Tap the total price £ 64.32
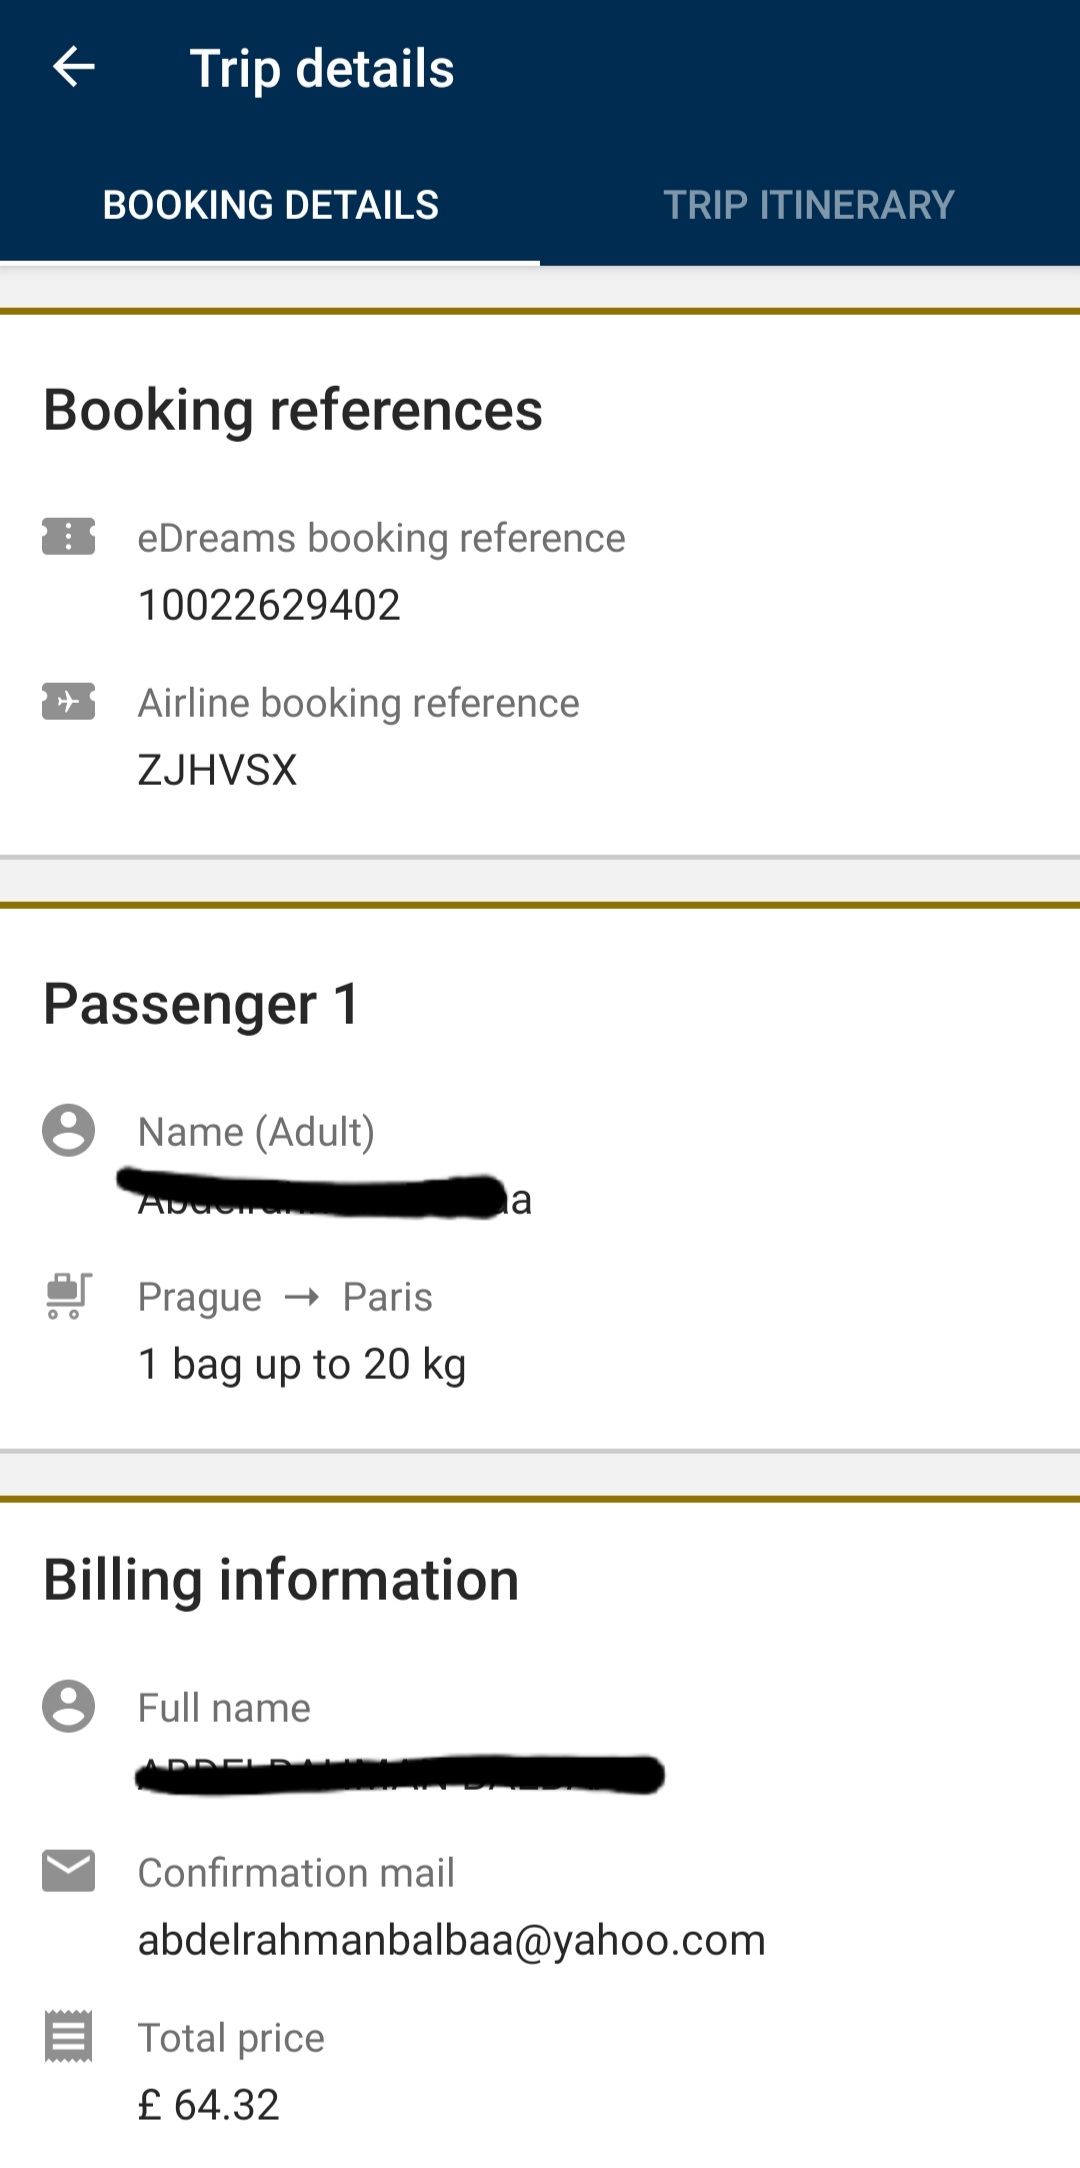Image resolution: width=1080 pixels, height=2168 pixels. pos(208,2105)
